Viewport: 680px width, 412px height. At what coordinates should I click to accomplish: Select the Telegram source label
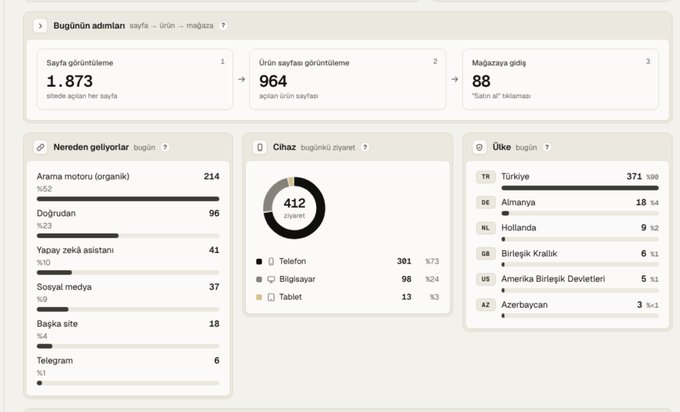tap(55, 361)
